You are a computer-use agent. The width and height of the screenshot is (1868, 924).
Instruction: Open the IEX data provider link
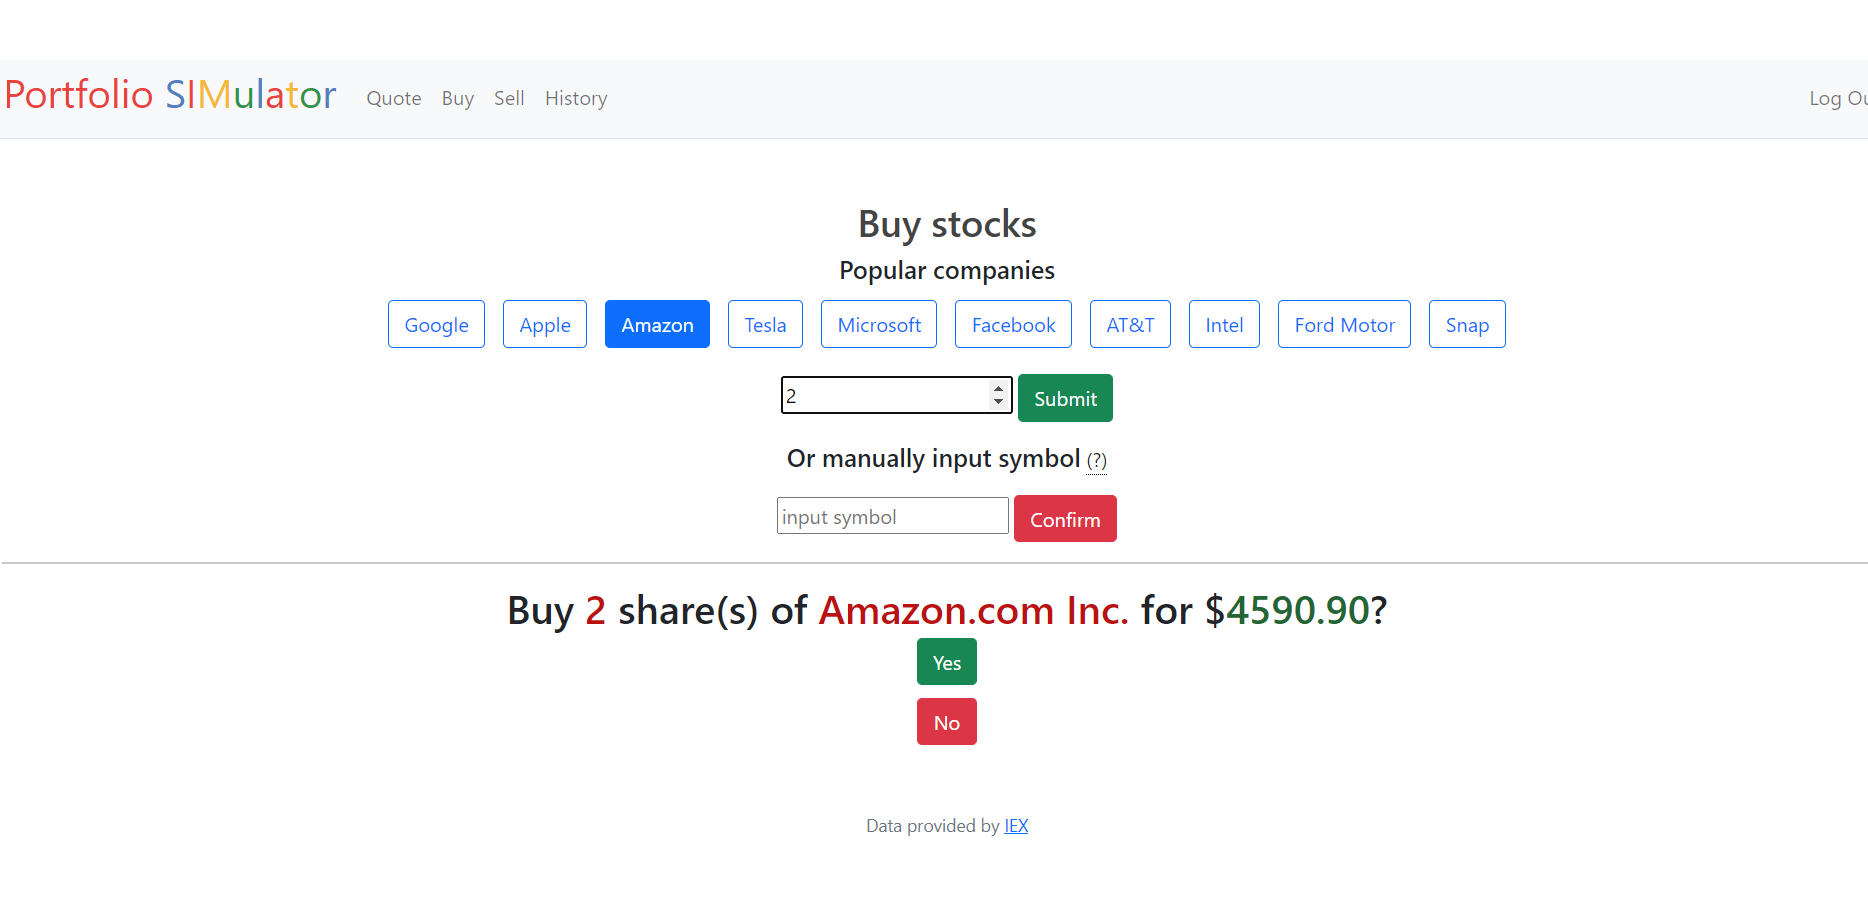point(1016,826)
